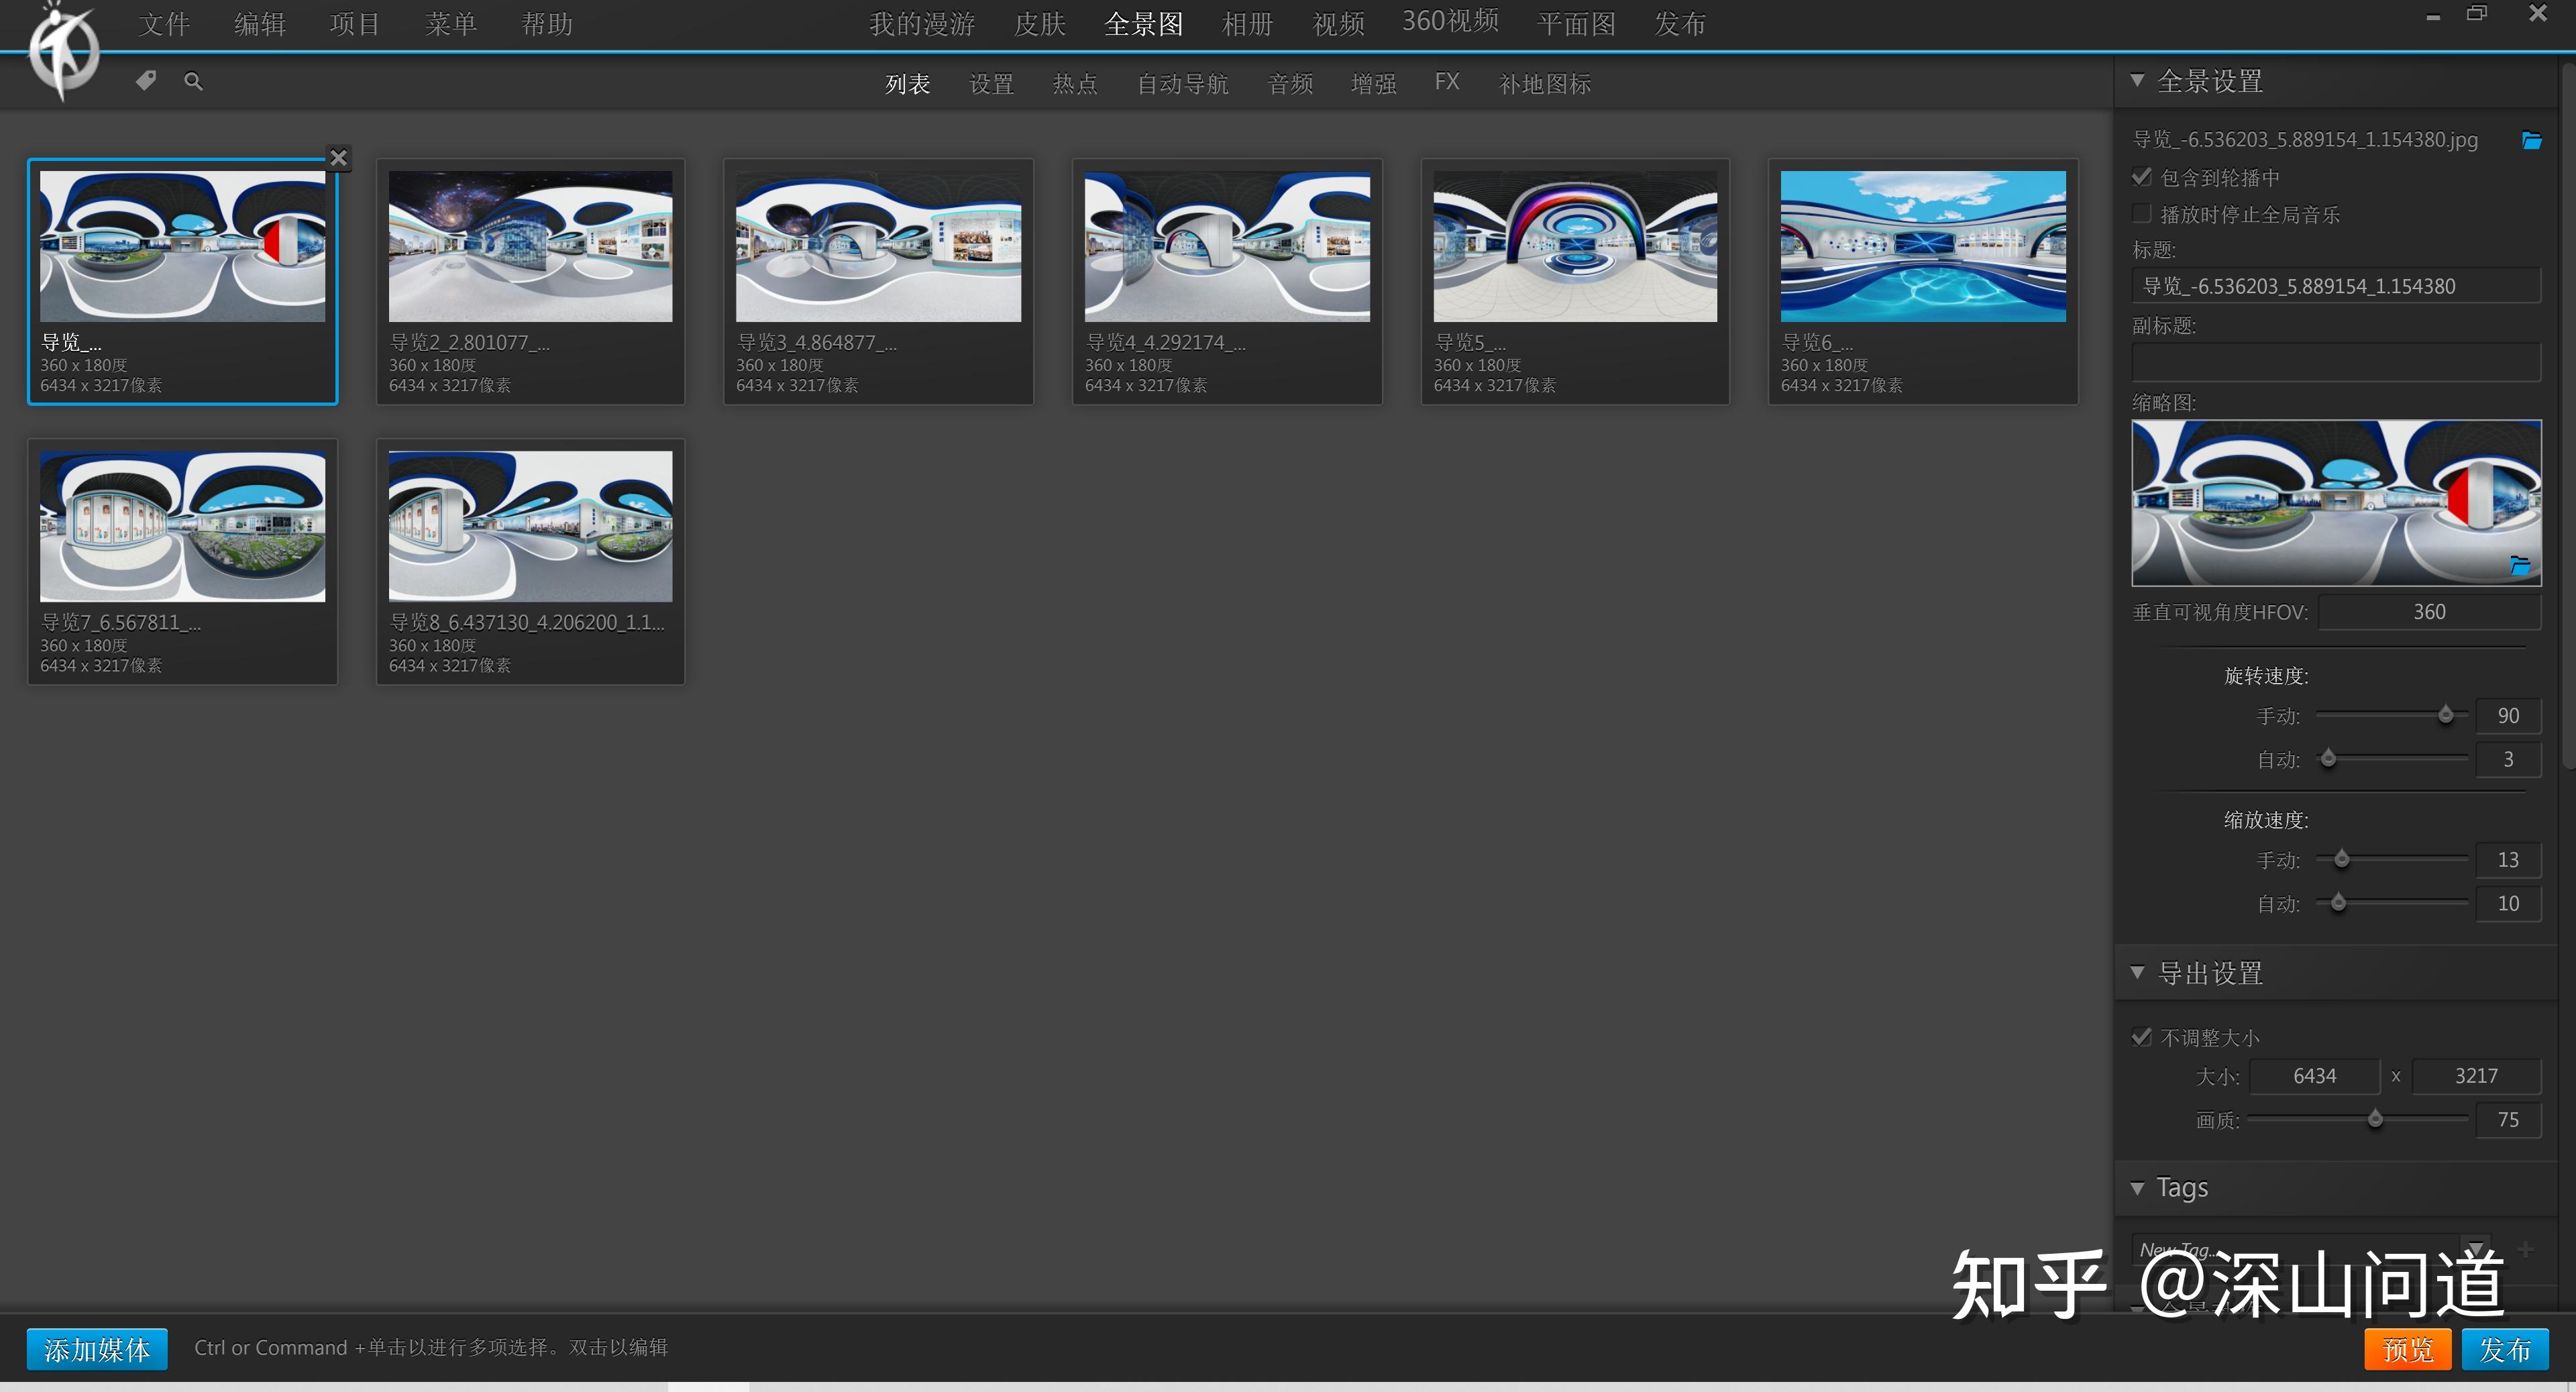This screenshot has width=2576, height=1392.
Task: Collapse the Tags section
Action: [x=2137, y=1188]
